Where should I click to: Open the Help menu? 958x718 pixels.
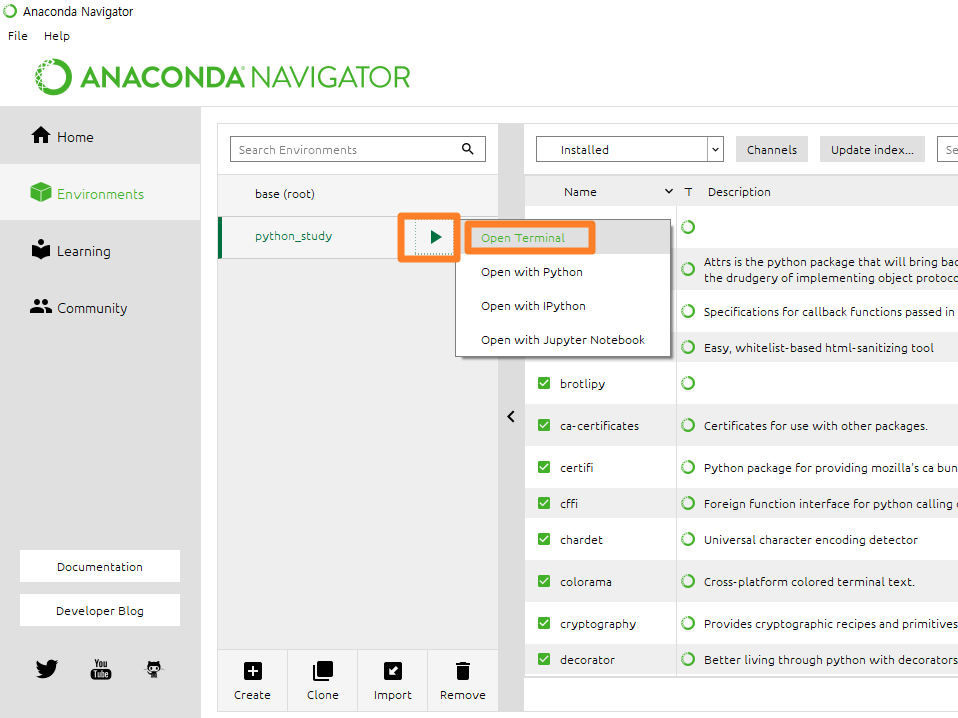click(x=57, y=36)
